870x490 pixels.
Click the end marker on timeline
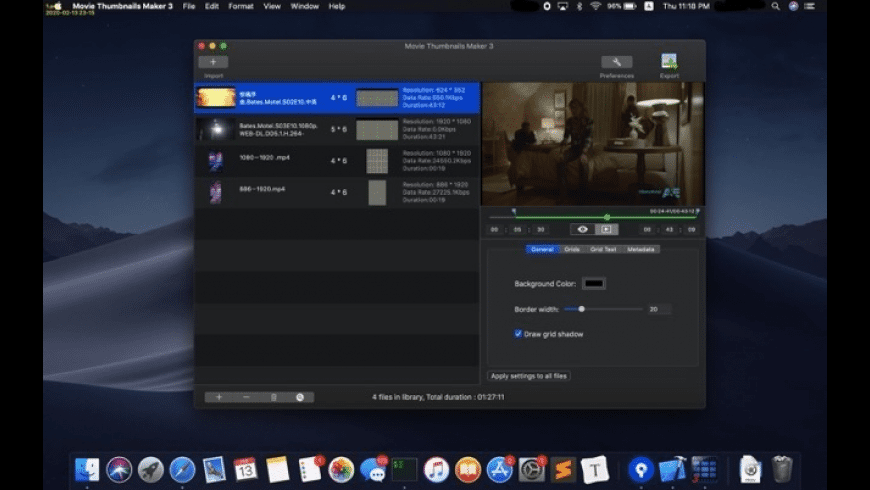[697, 211]
